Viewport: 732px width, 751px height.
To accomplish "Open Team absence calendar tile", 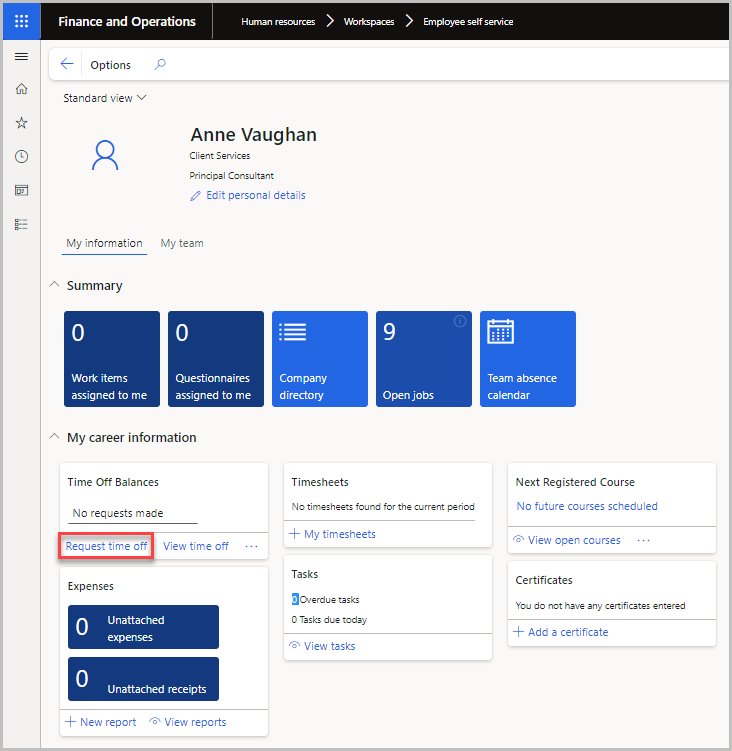I will tap(527, 359).
